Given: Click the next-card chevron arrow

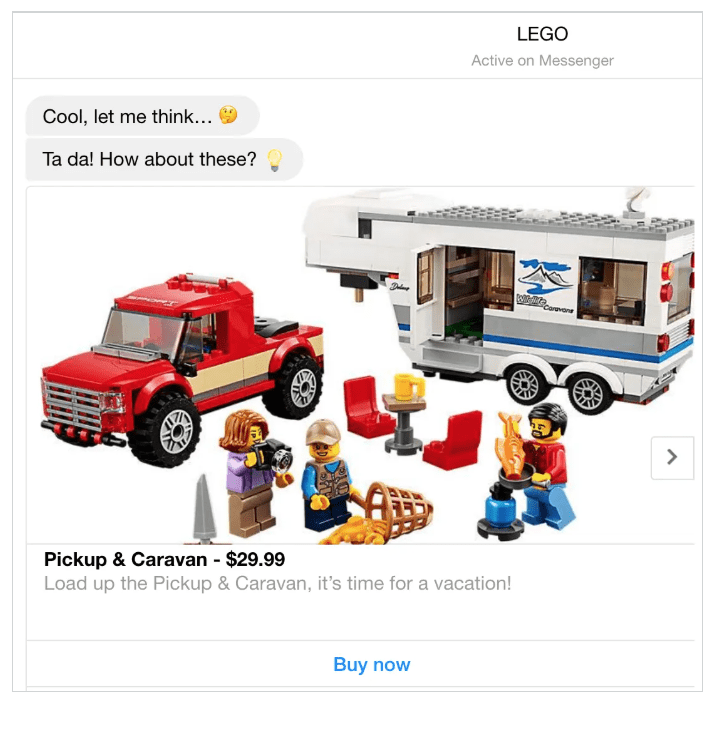Looking at the screenshot, I should 672,457.
